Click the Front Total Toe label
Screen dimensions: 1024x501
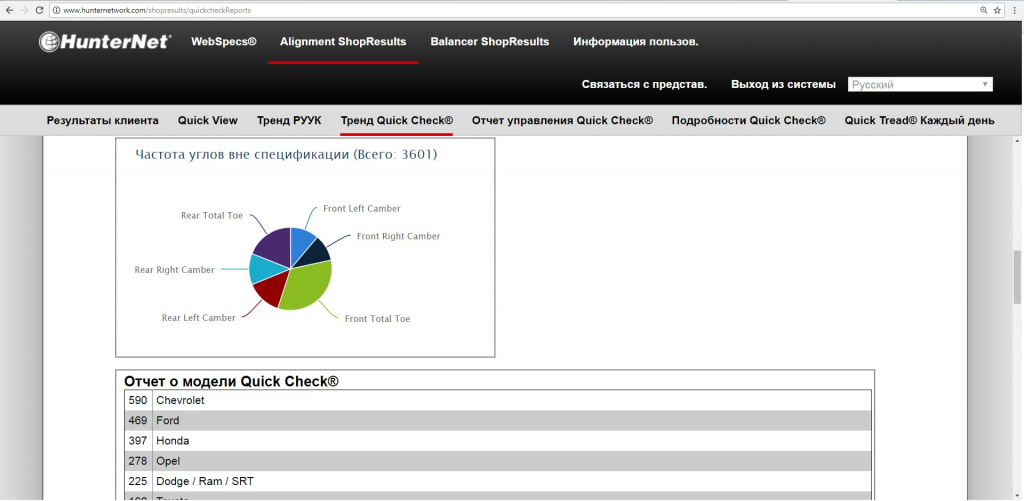[377, 319]
